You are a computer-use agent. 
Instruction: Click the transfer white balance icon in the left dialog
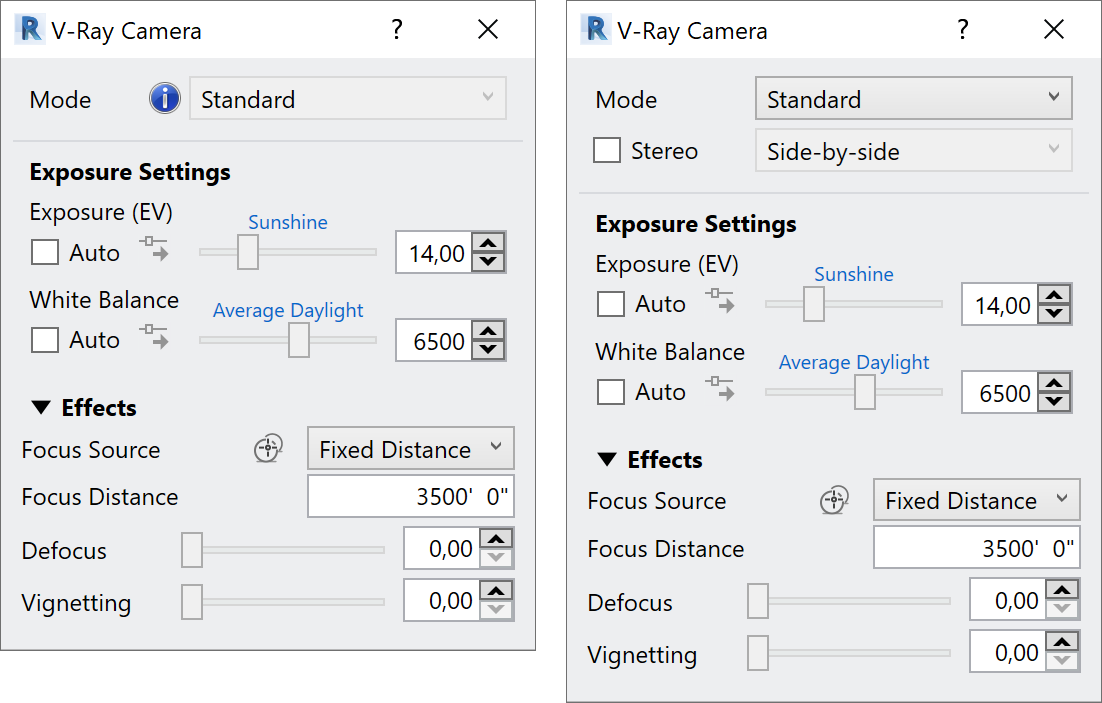point(154,337)
